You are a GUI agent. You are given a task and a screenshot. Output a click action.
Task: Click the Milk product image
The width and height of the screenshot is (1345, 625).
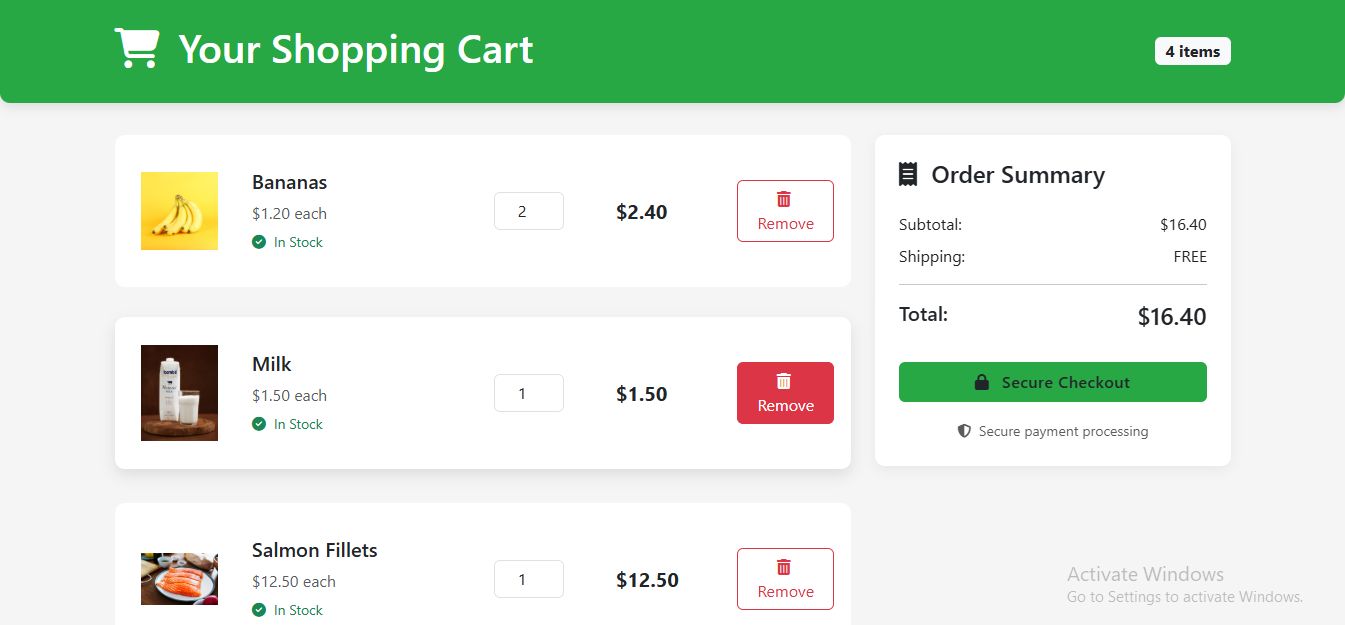(179, 393)
